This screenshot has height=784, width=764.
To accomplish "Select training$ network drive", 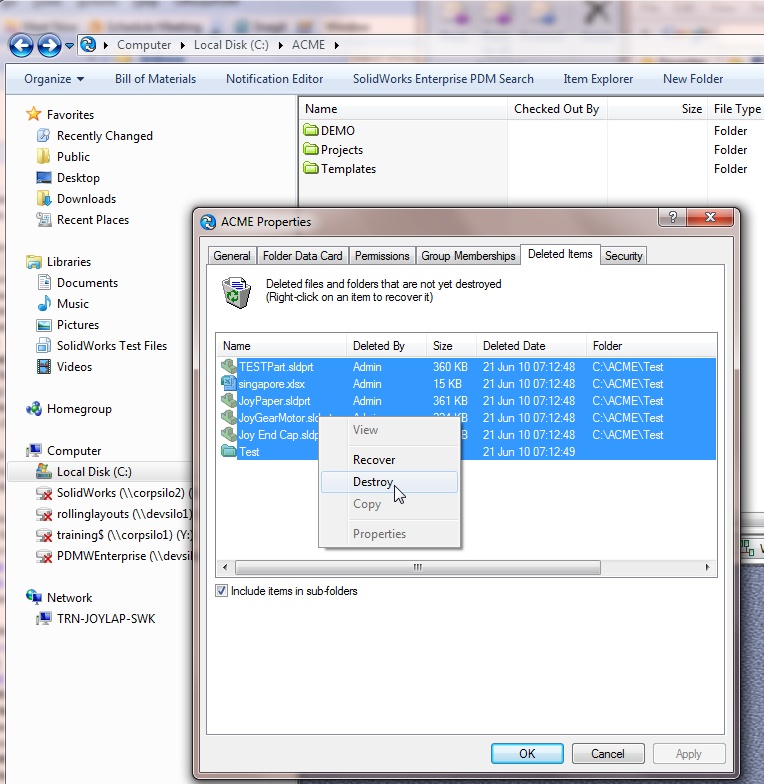I will click(x=124, y=535).
